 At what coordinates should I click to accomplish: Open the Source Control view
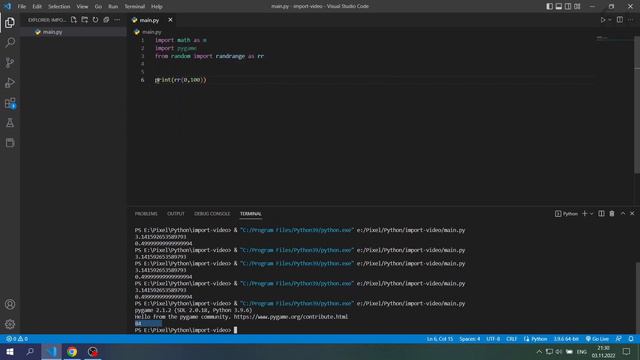click(10, 62)
